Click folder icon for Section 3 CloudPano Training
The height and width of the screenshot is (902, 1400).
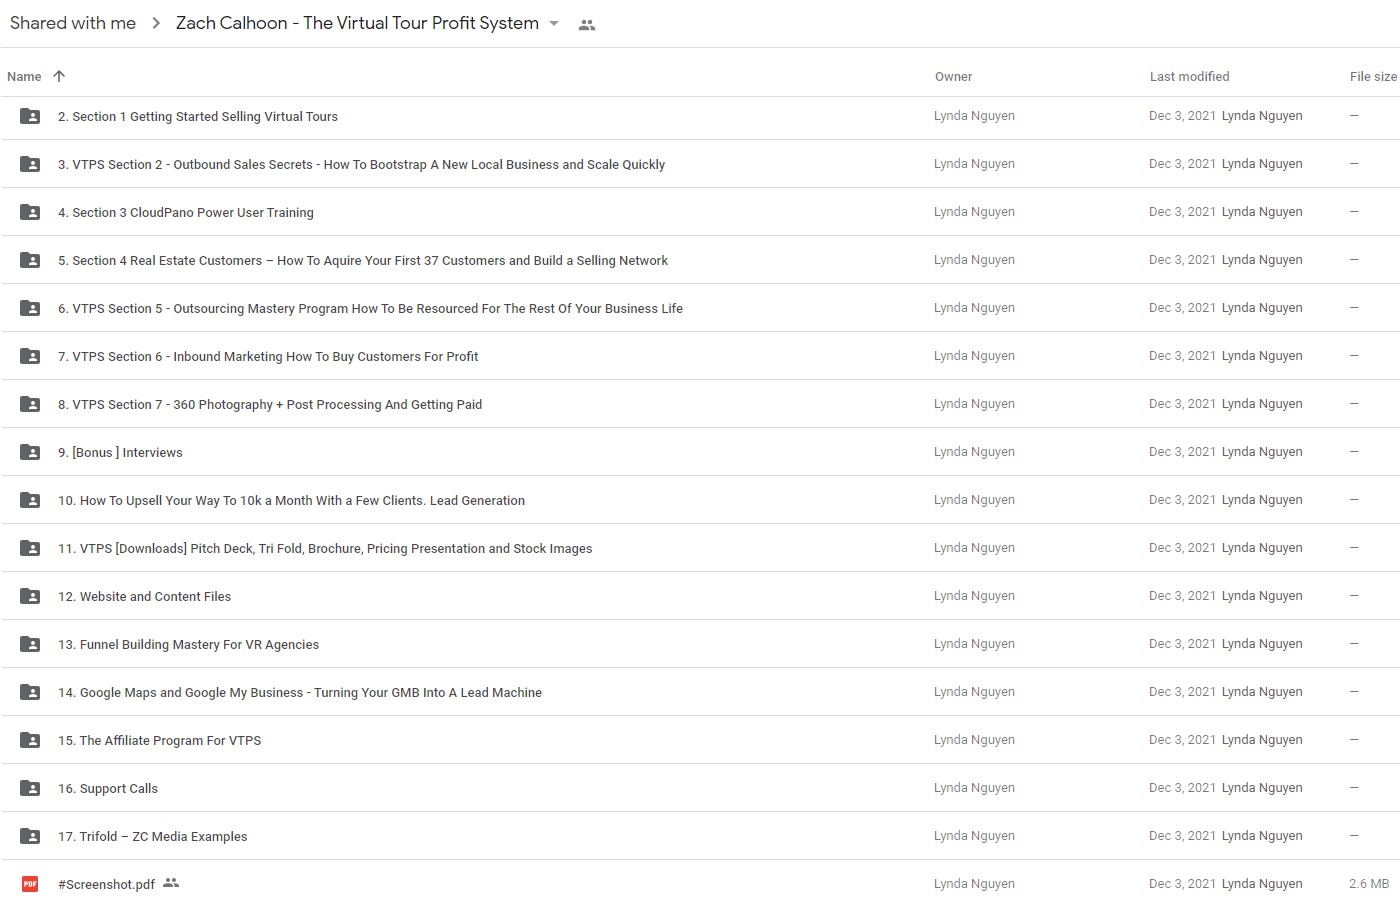(30, 212)
